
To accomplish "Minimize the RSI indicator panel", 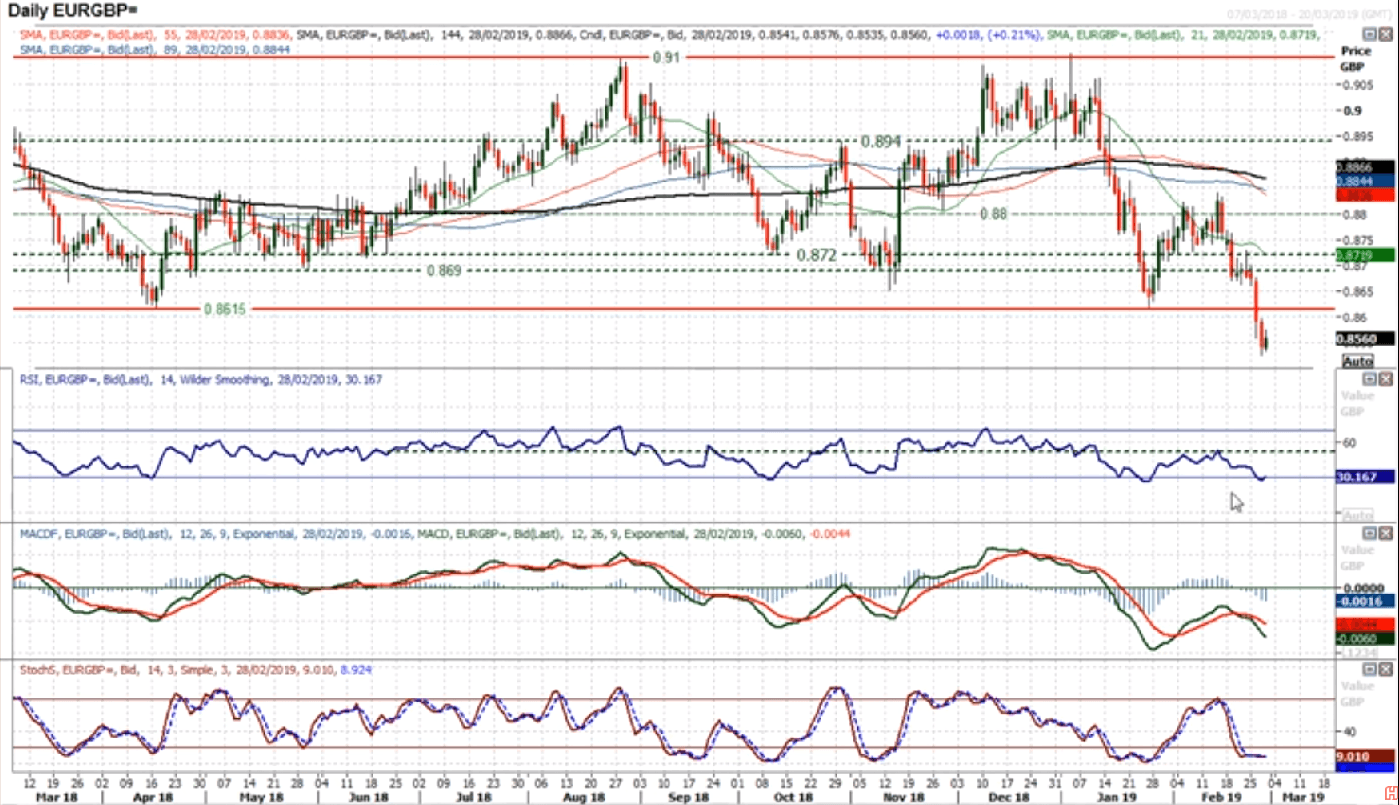I will point(1368,380).
